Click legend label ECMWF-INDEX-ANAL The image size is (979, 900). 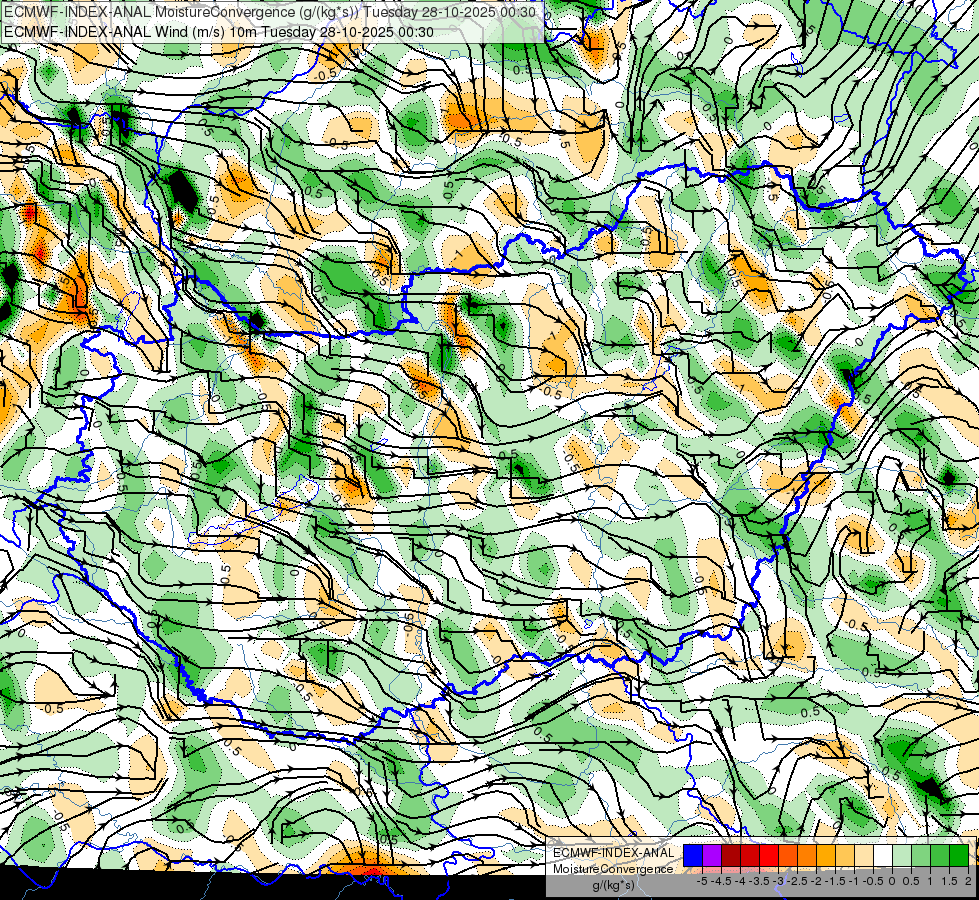(x=614, y=853)
